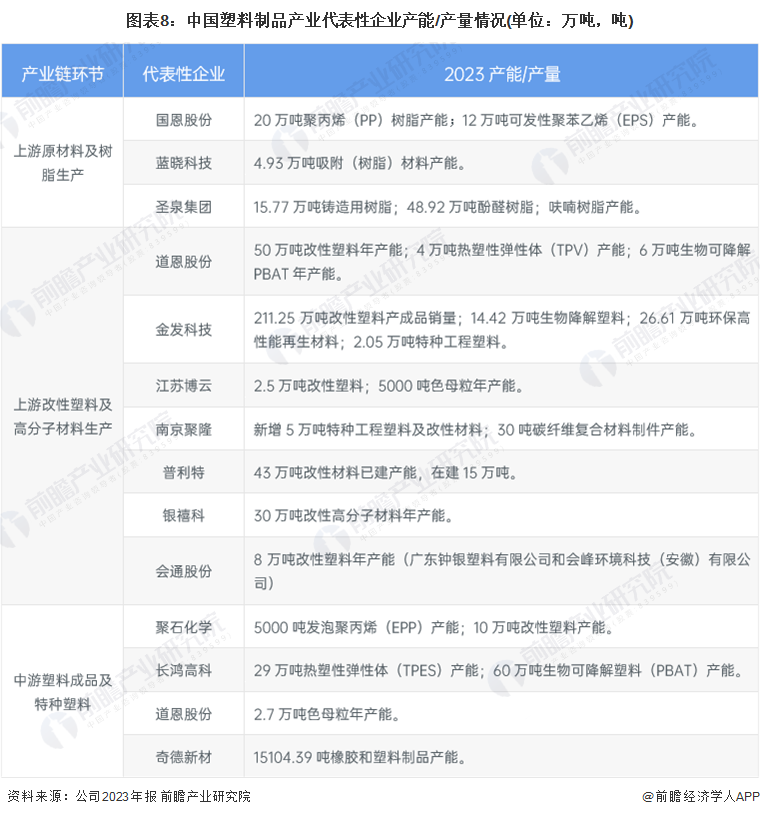Image resolution: width=760 pixels, height=817 pixels.
Task: Click 道恩股份 in the upstream modified plastics group
Action: 183,262
